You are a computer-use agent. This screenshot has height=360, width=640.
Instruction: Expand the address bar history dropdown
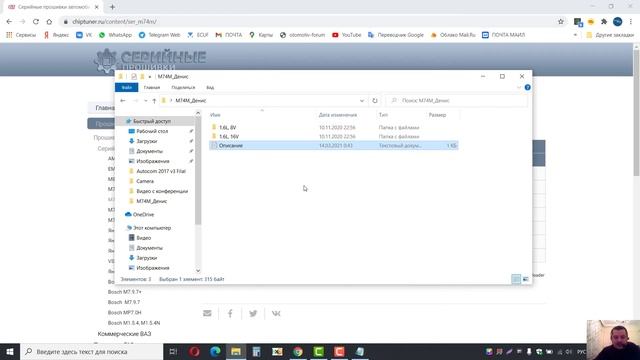click(362, 100)
